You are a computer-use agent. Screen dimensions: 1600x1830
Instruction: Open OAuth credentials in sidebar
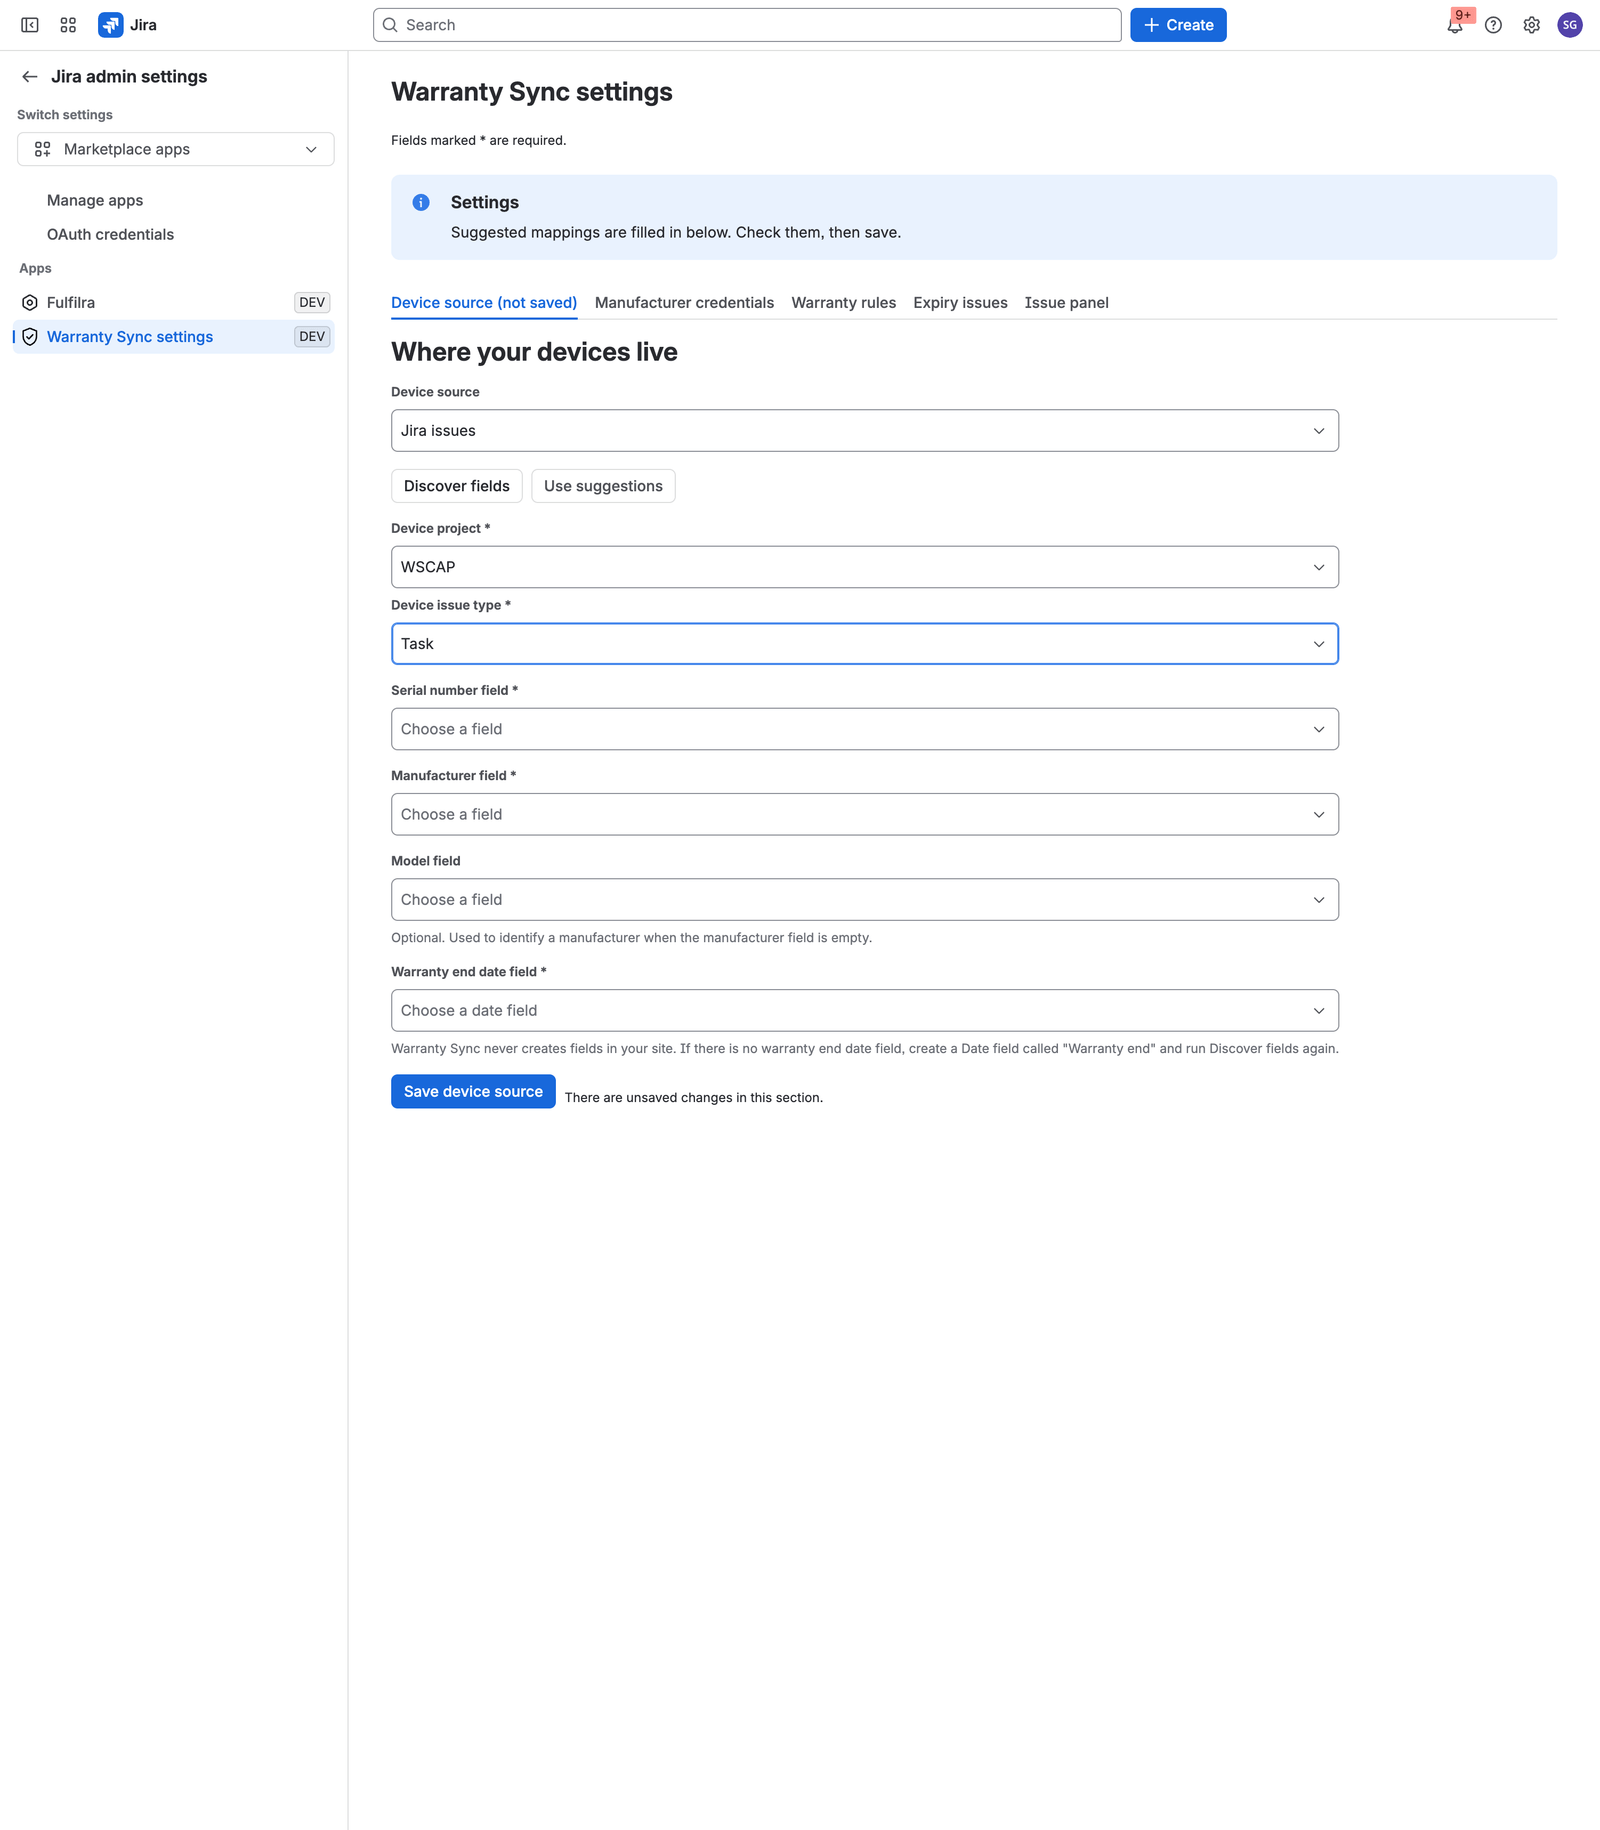click(110, 235)
